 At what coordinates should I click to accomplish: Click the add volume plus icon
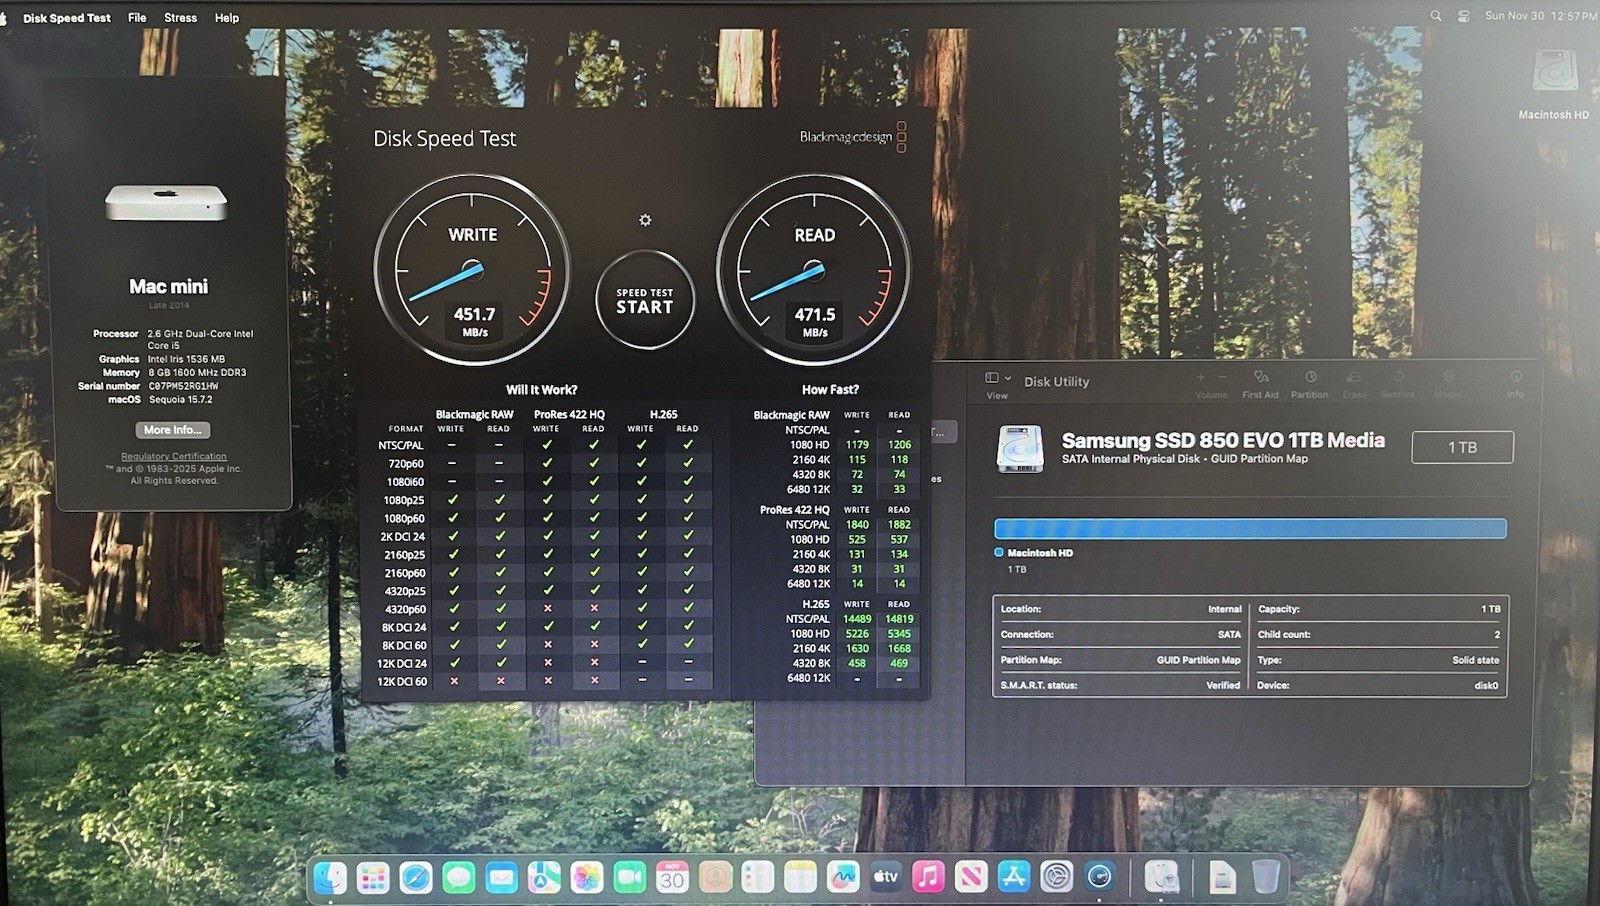tap(1200, 377)
